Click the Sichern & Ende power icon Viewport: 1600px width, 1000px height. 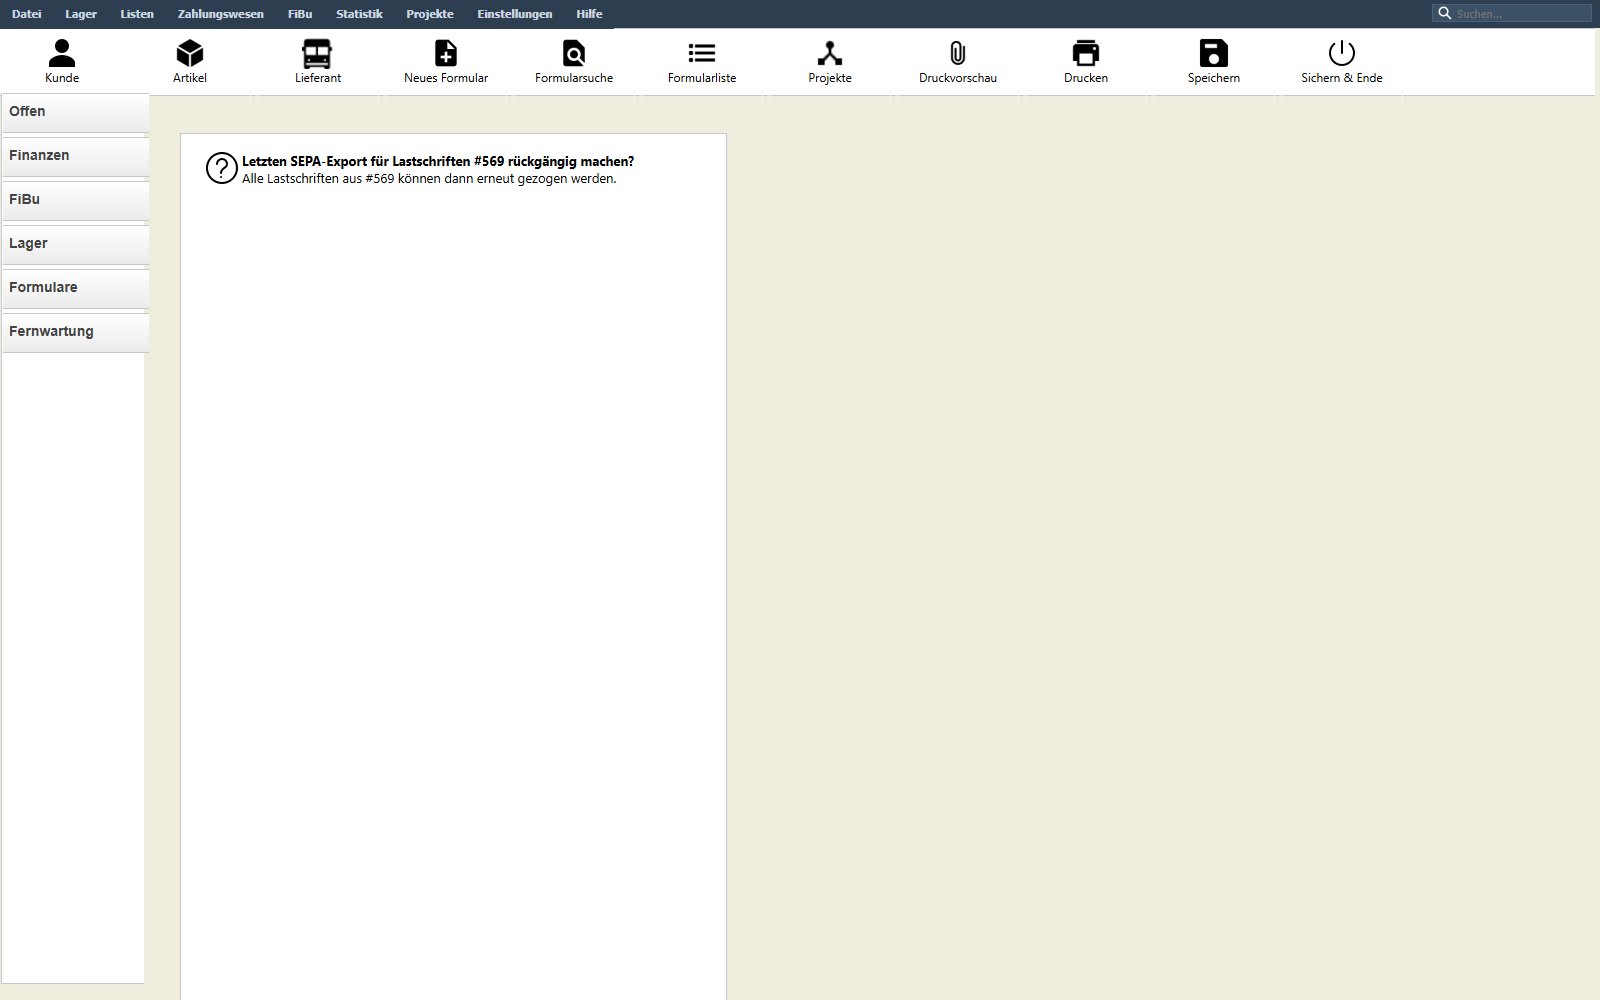coord(1342,53)
